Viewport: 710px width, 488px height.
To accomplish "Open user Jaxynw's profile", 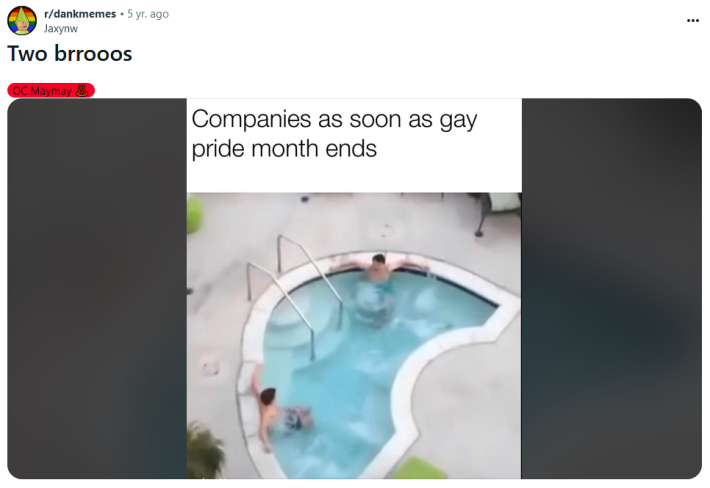I will point(61,29).
